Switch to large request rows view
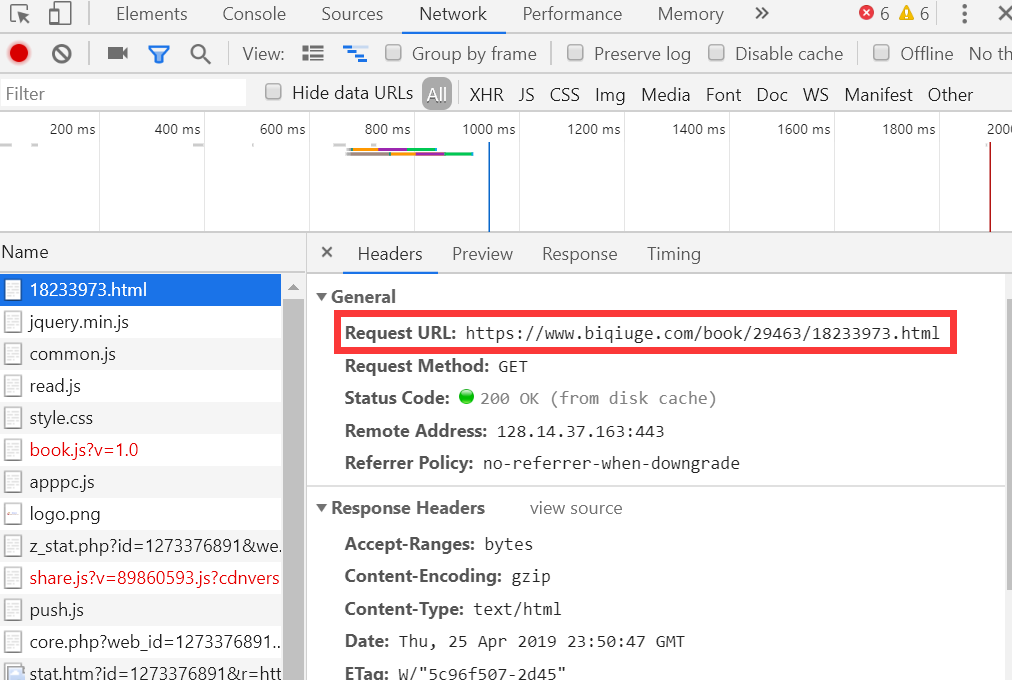The height and width of the screenshot is (680, 1012). coord(313,54)
